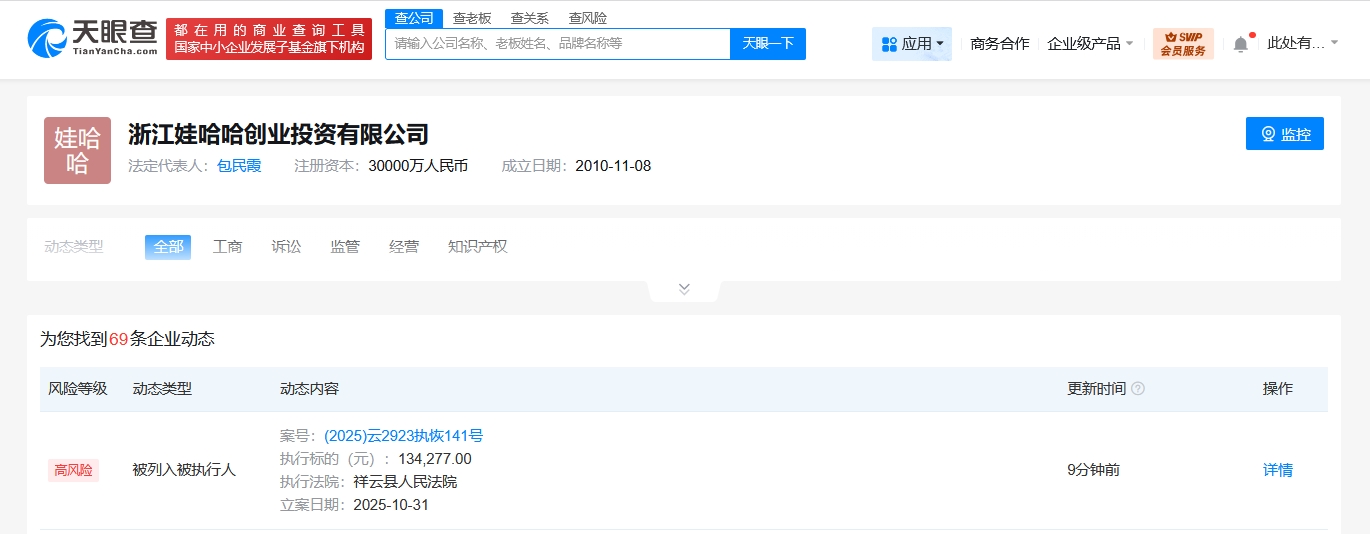Viewport: 1370px width, 534px height.
Task: Expand the filter panel with double chevron
Action: click(x=684, y=289)
